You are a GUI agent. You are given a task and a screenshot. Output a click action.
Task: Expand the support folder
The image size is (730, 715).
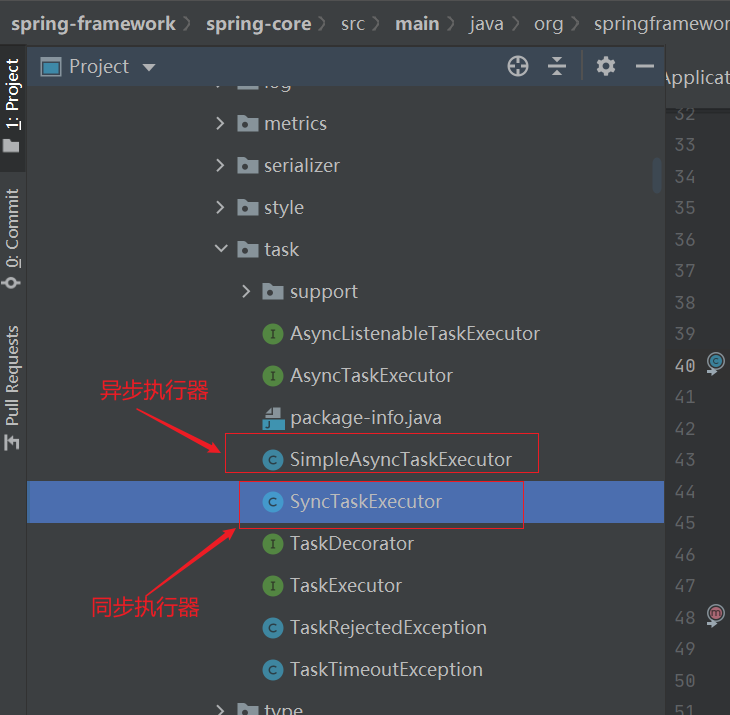pyautogui.click(x=246, y=292)
